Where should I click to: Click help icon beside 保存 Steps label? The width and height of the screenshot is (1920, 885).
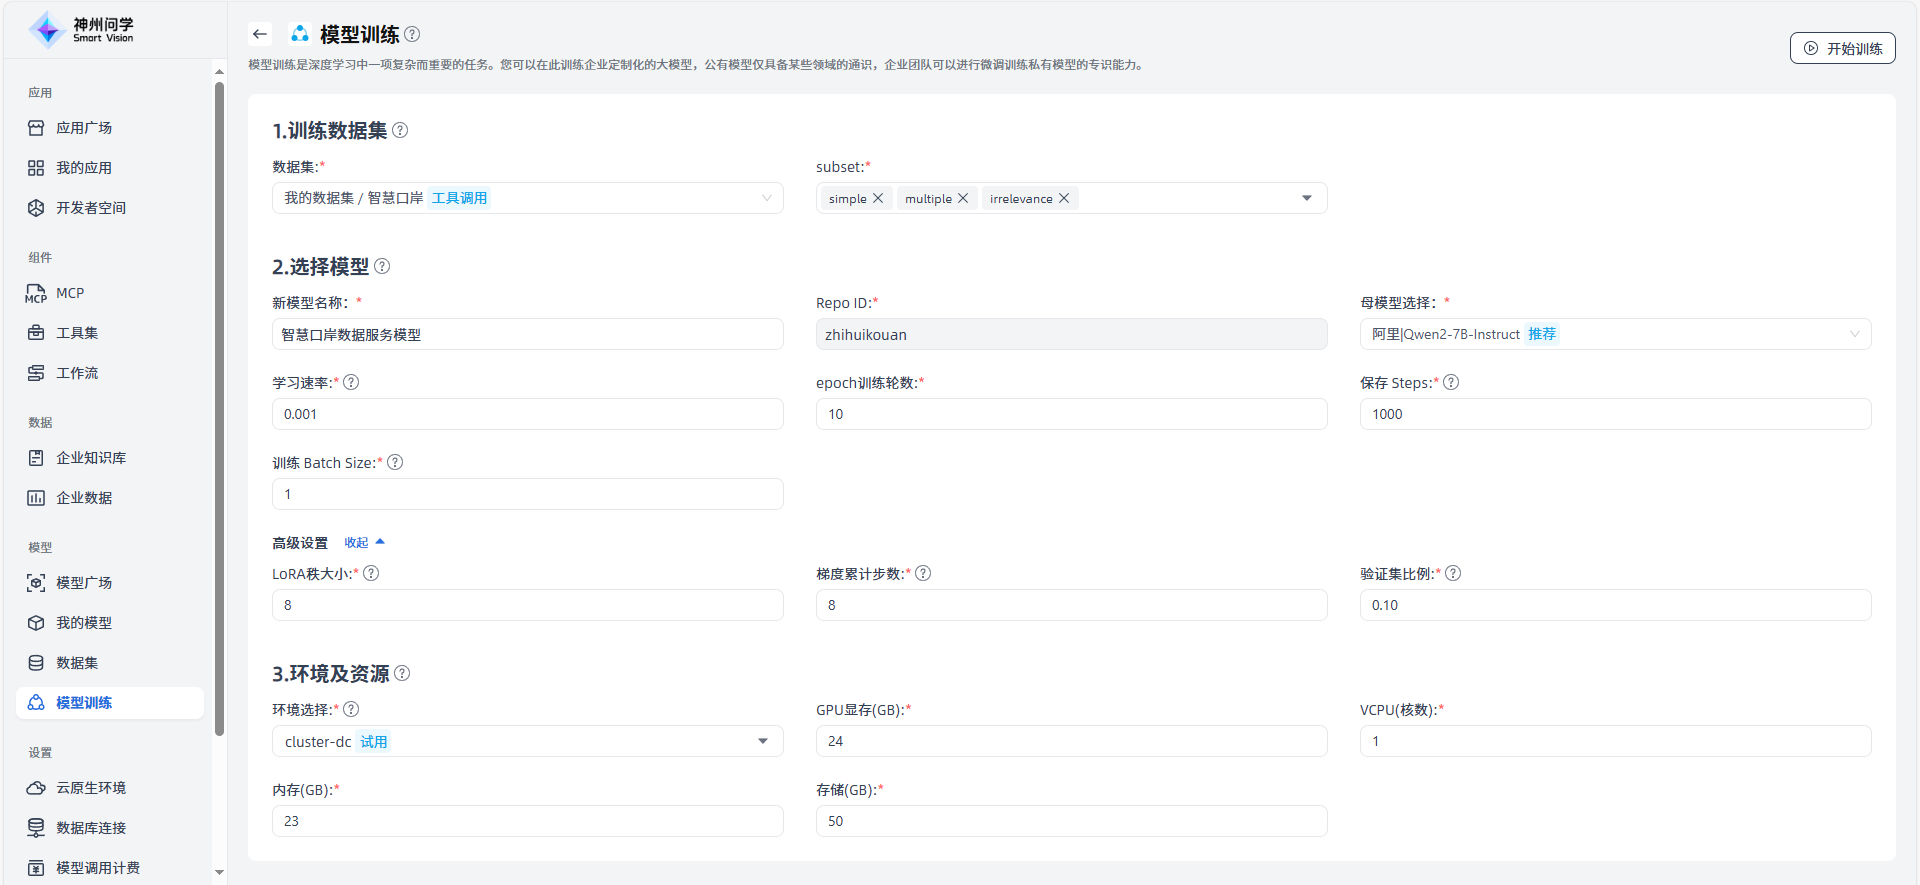[1451, 382]
